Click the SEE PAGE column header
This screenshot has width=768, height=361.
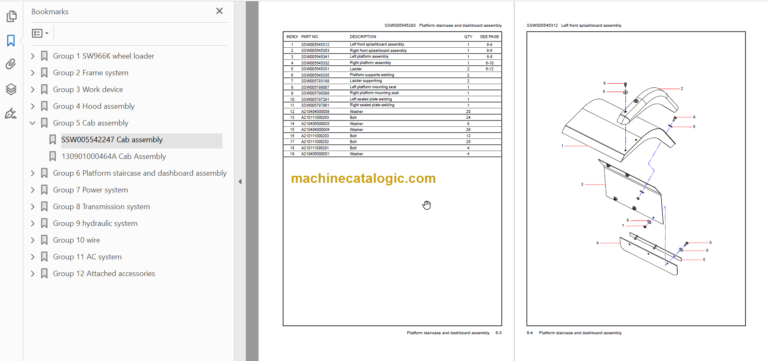click(x=489, y=37)
